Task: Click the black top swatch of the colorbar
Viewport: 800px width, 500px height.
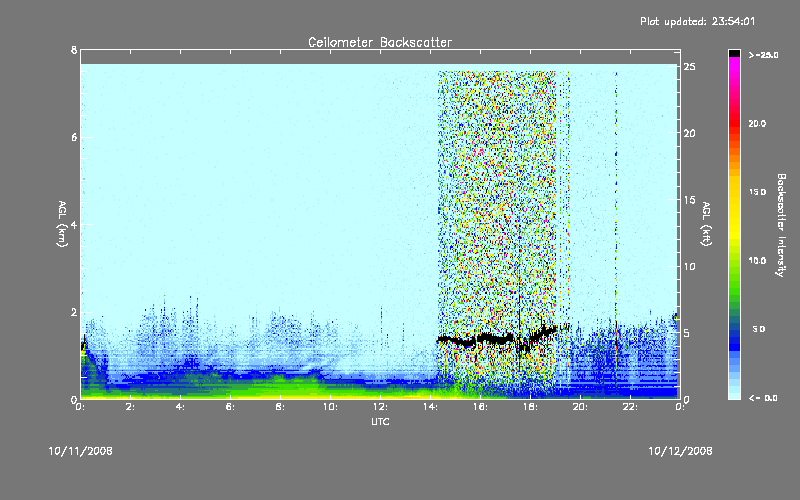Action: (734, 53)
